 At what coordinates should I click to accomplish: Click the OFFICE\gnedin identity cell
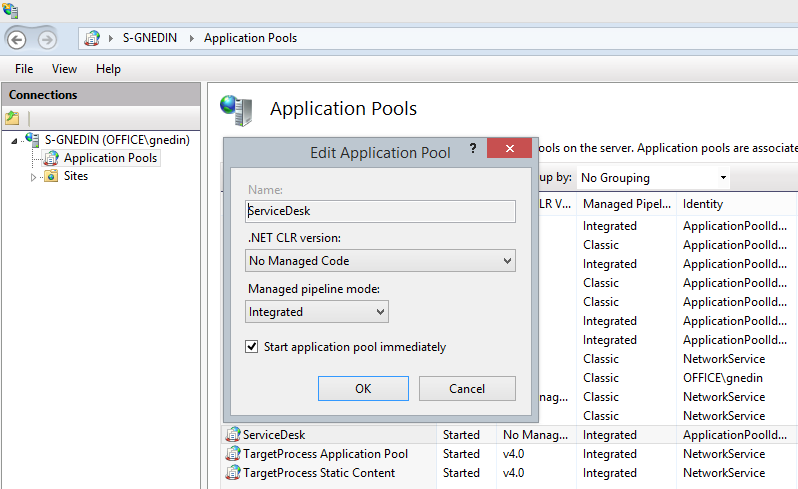tap(723, 378)
